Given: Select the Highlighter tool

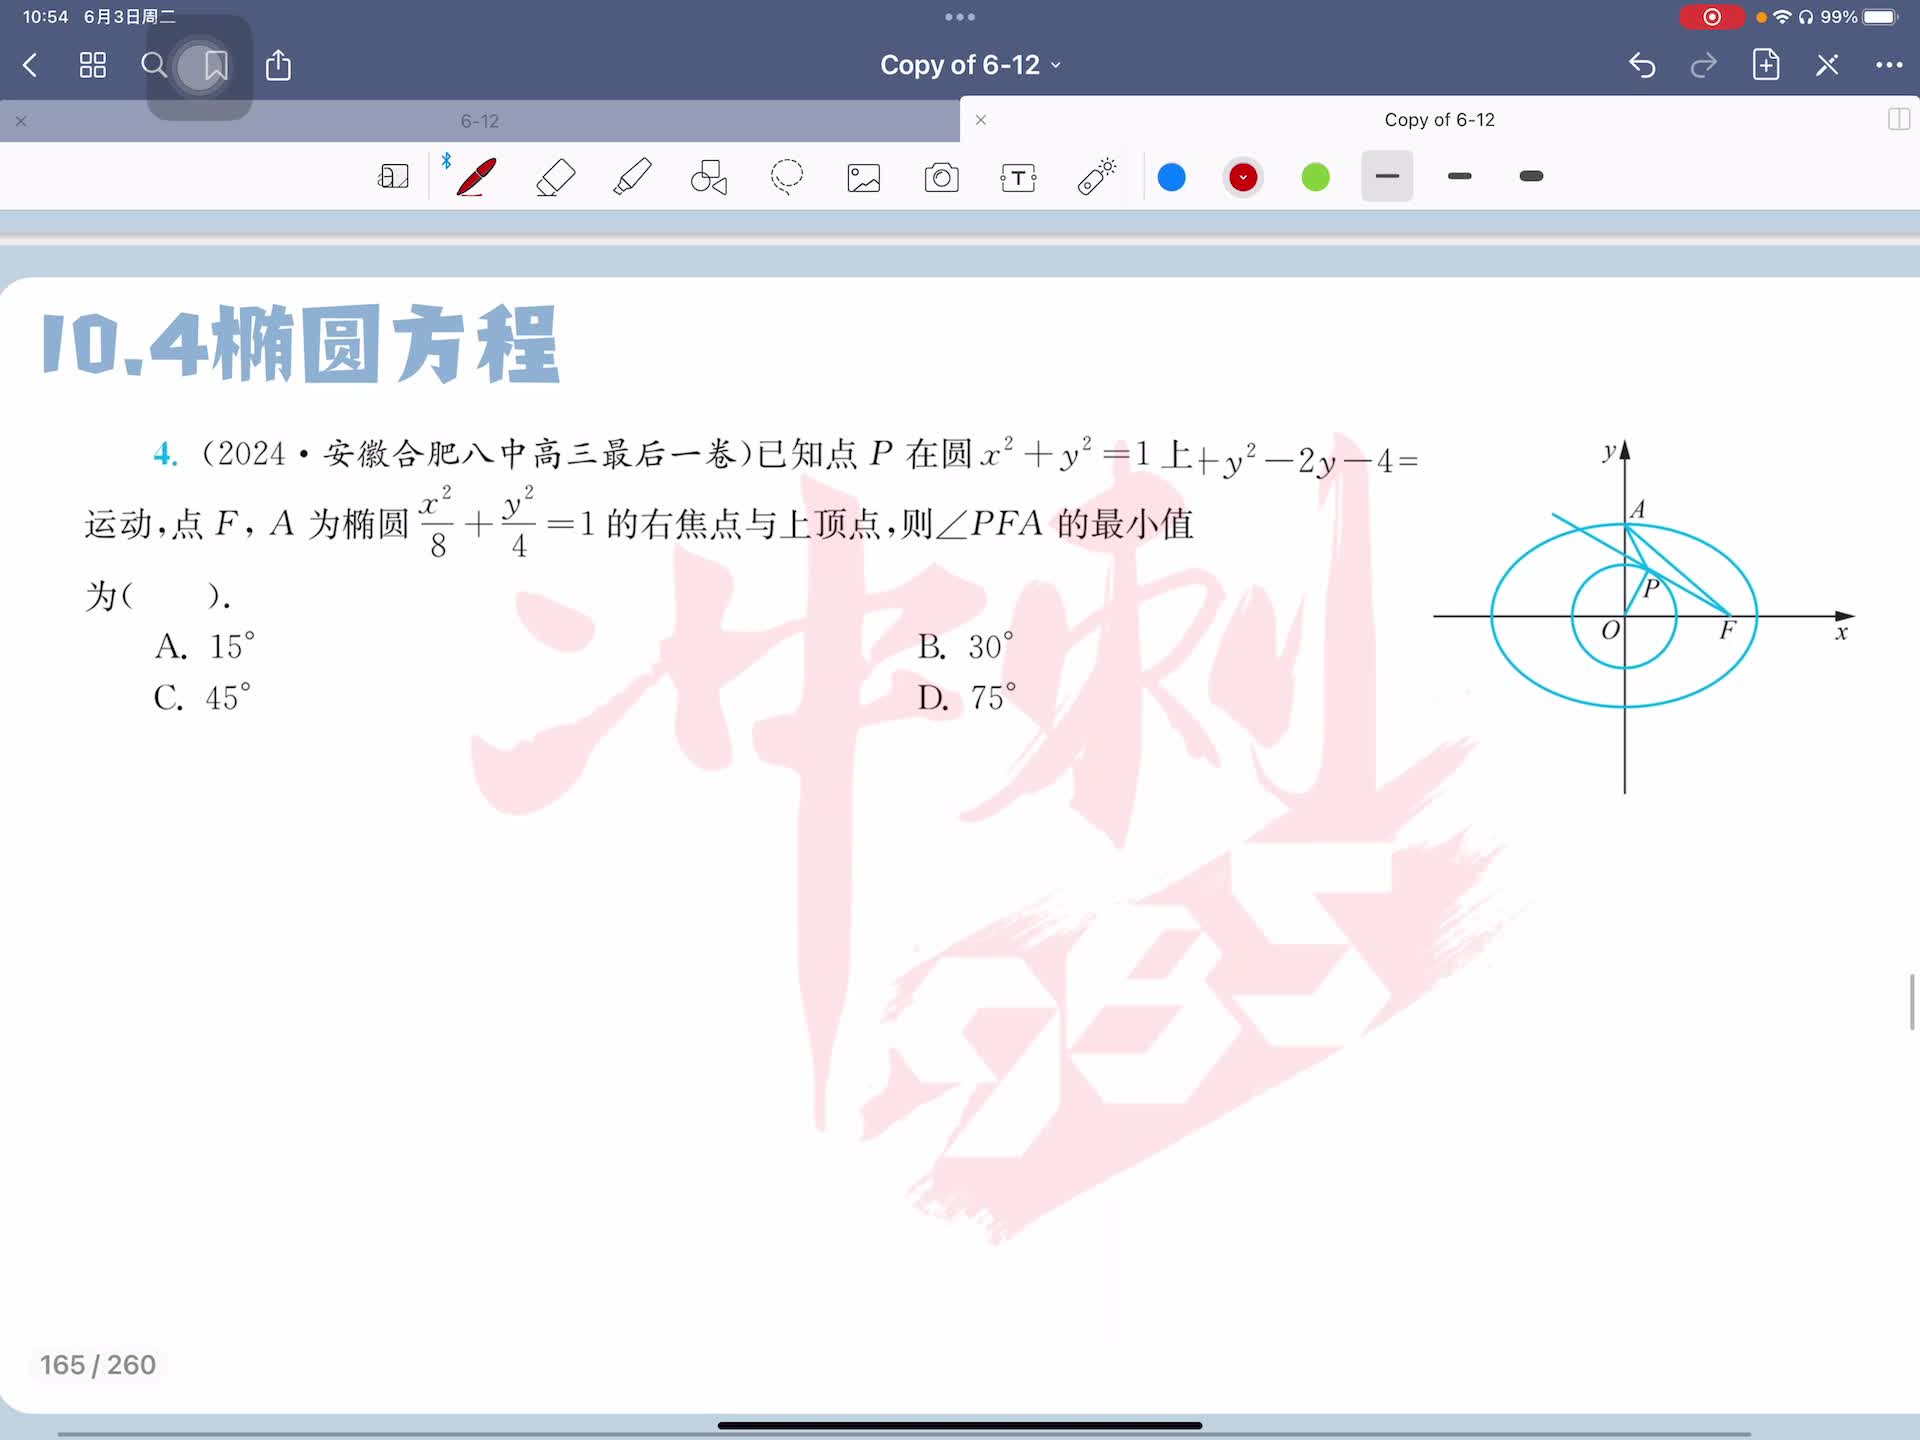Looking at the screenshot, I should point(632,177).
